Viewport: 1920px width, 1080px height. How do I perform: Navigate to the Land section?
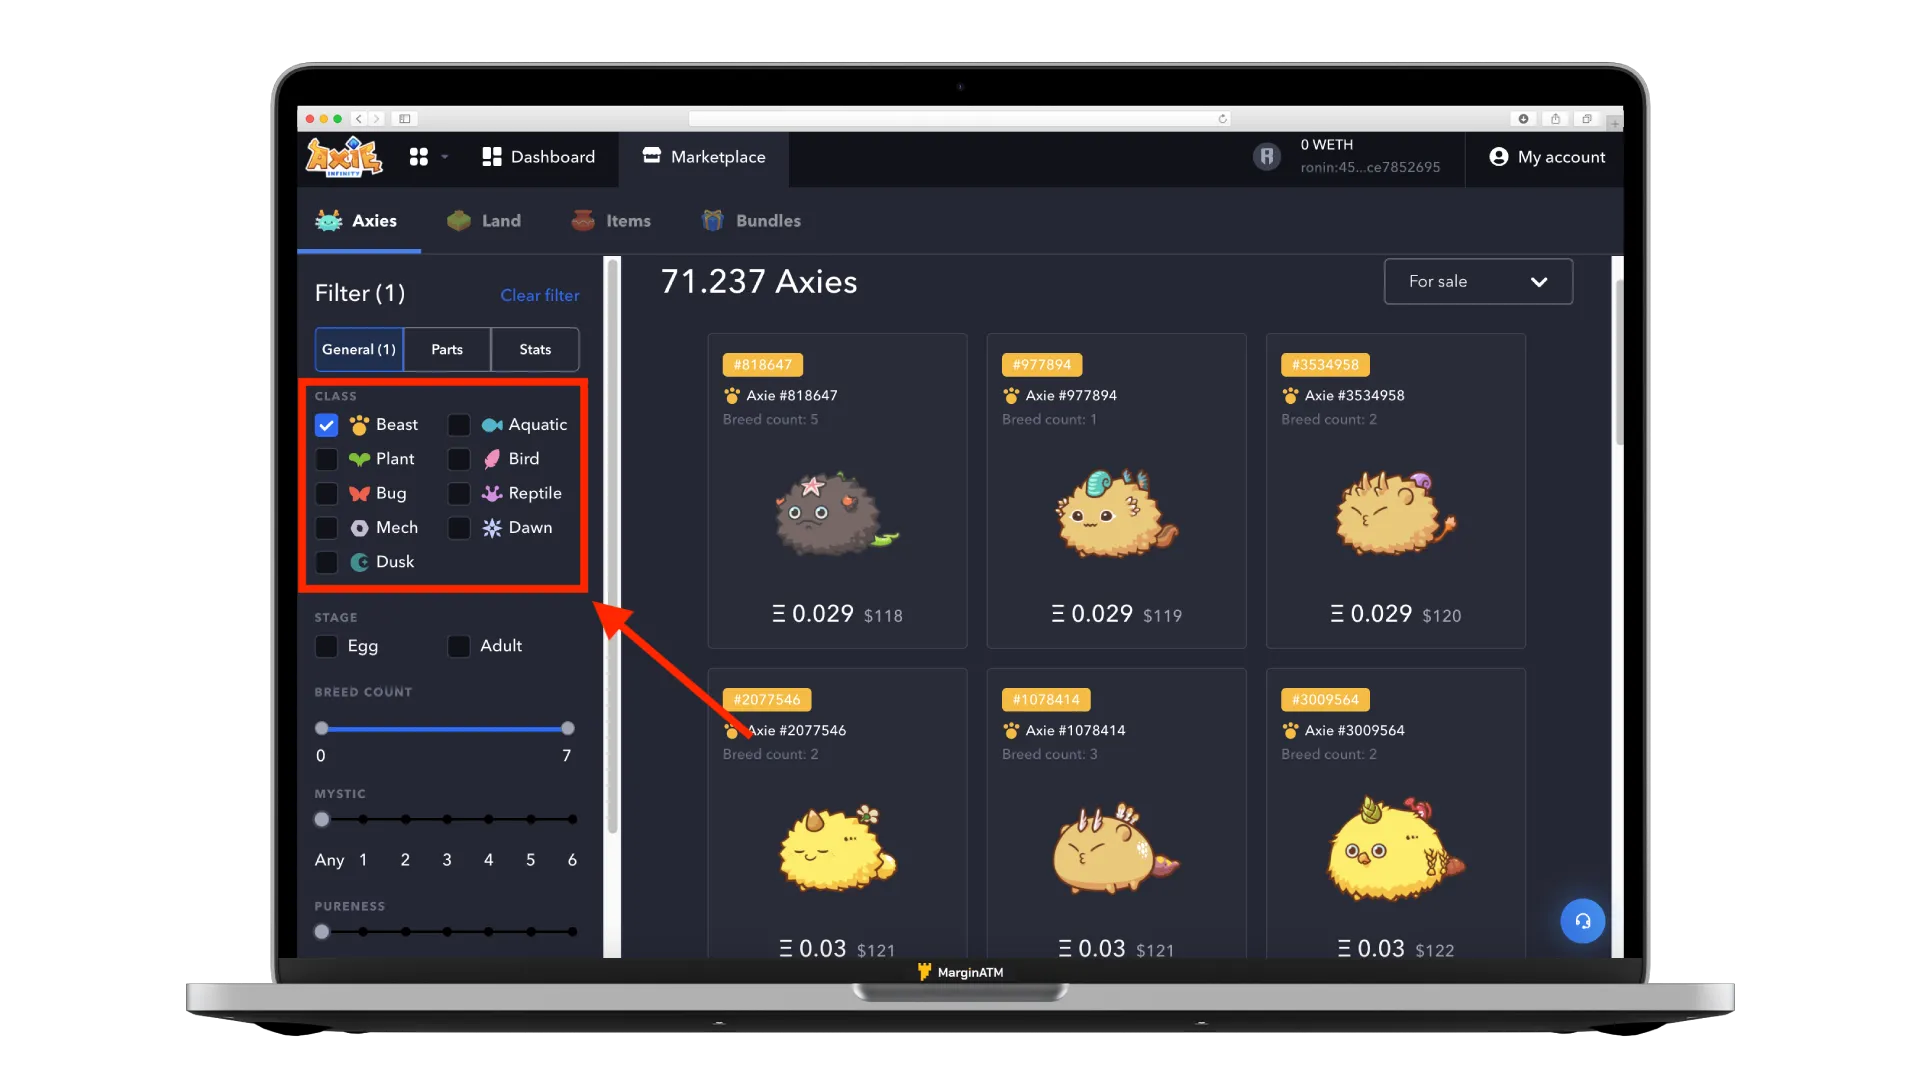click(x=501, y=219)
